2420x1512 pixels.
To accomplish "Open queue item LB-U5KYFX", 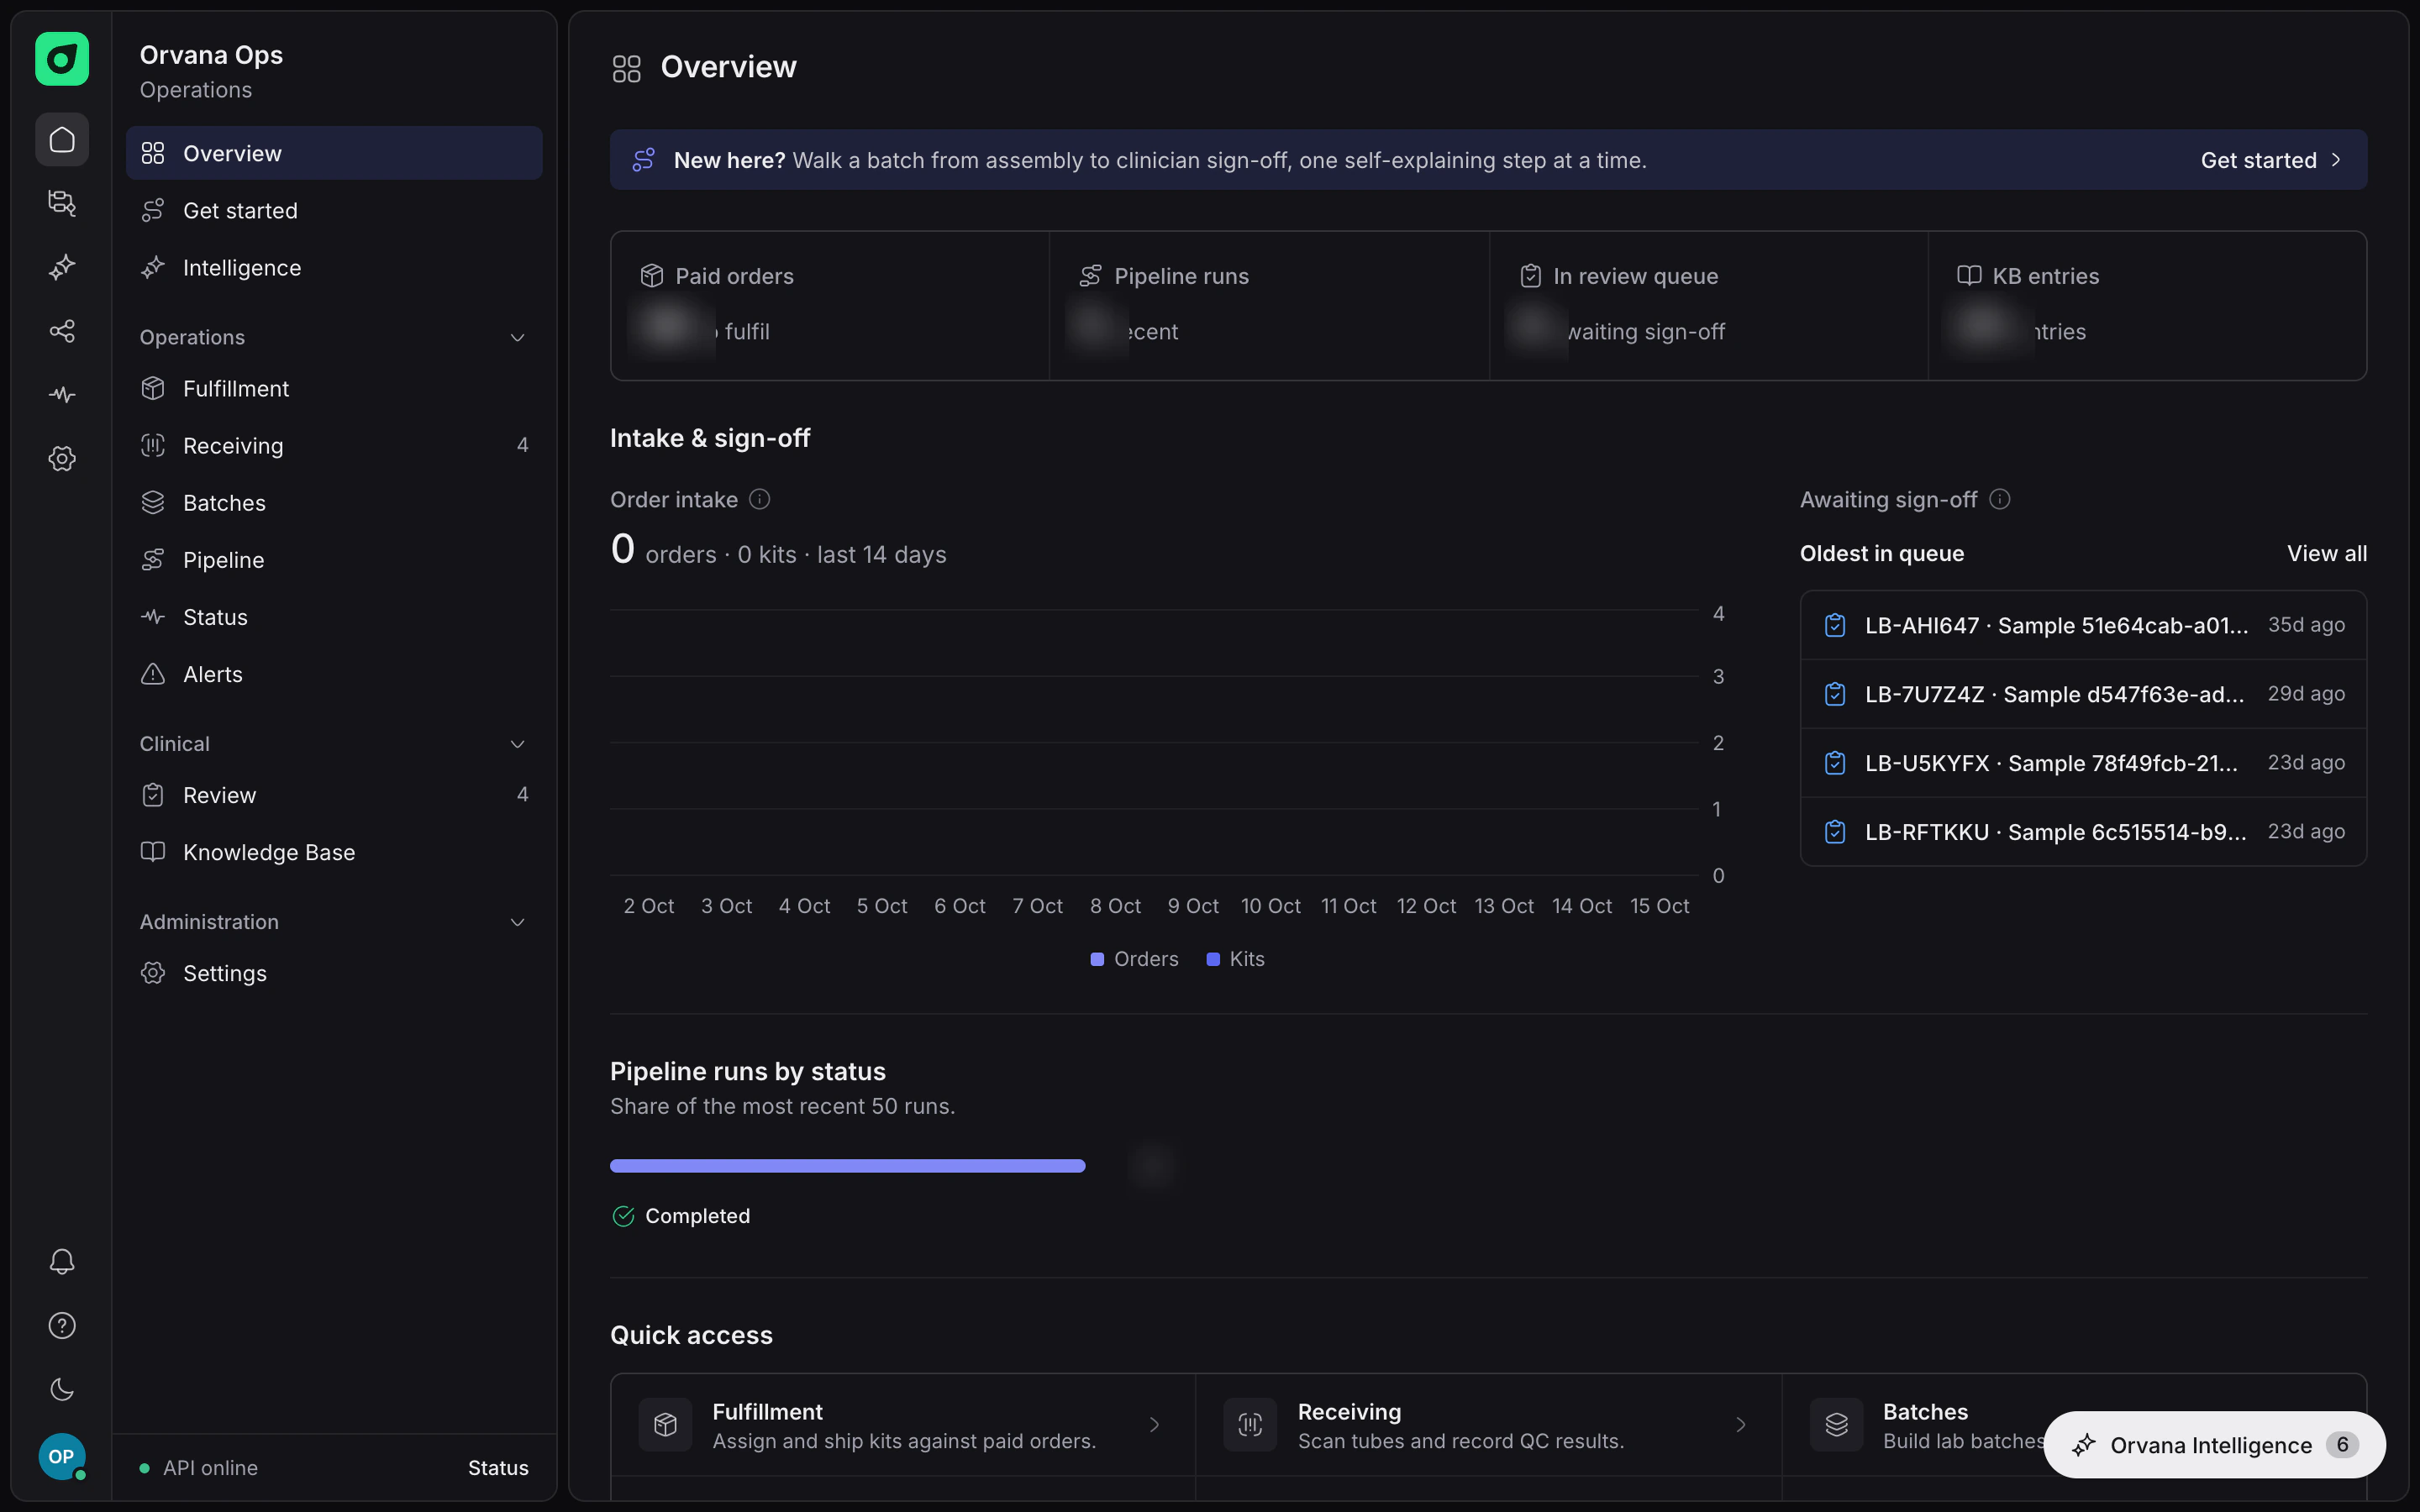I will tap(2083, 763).
